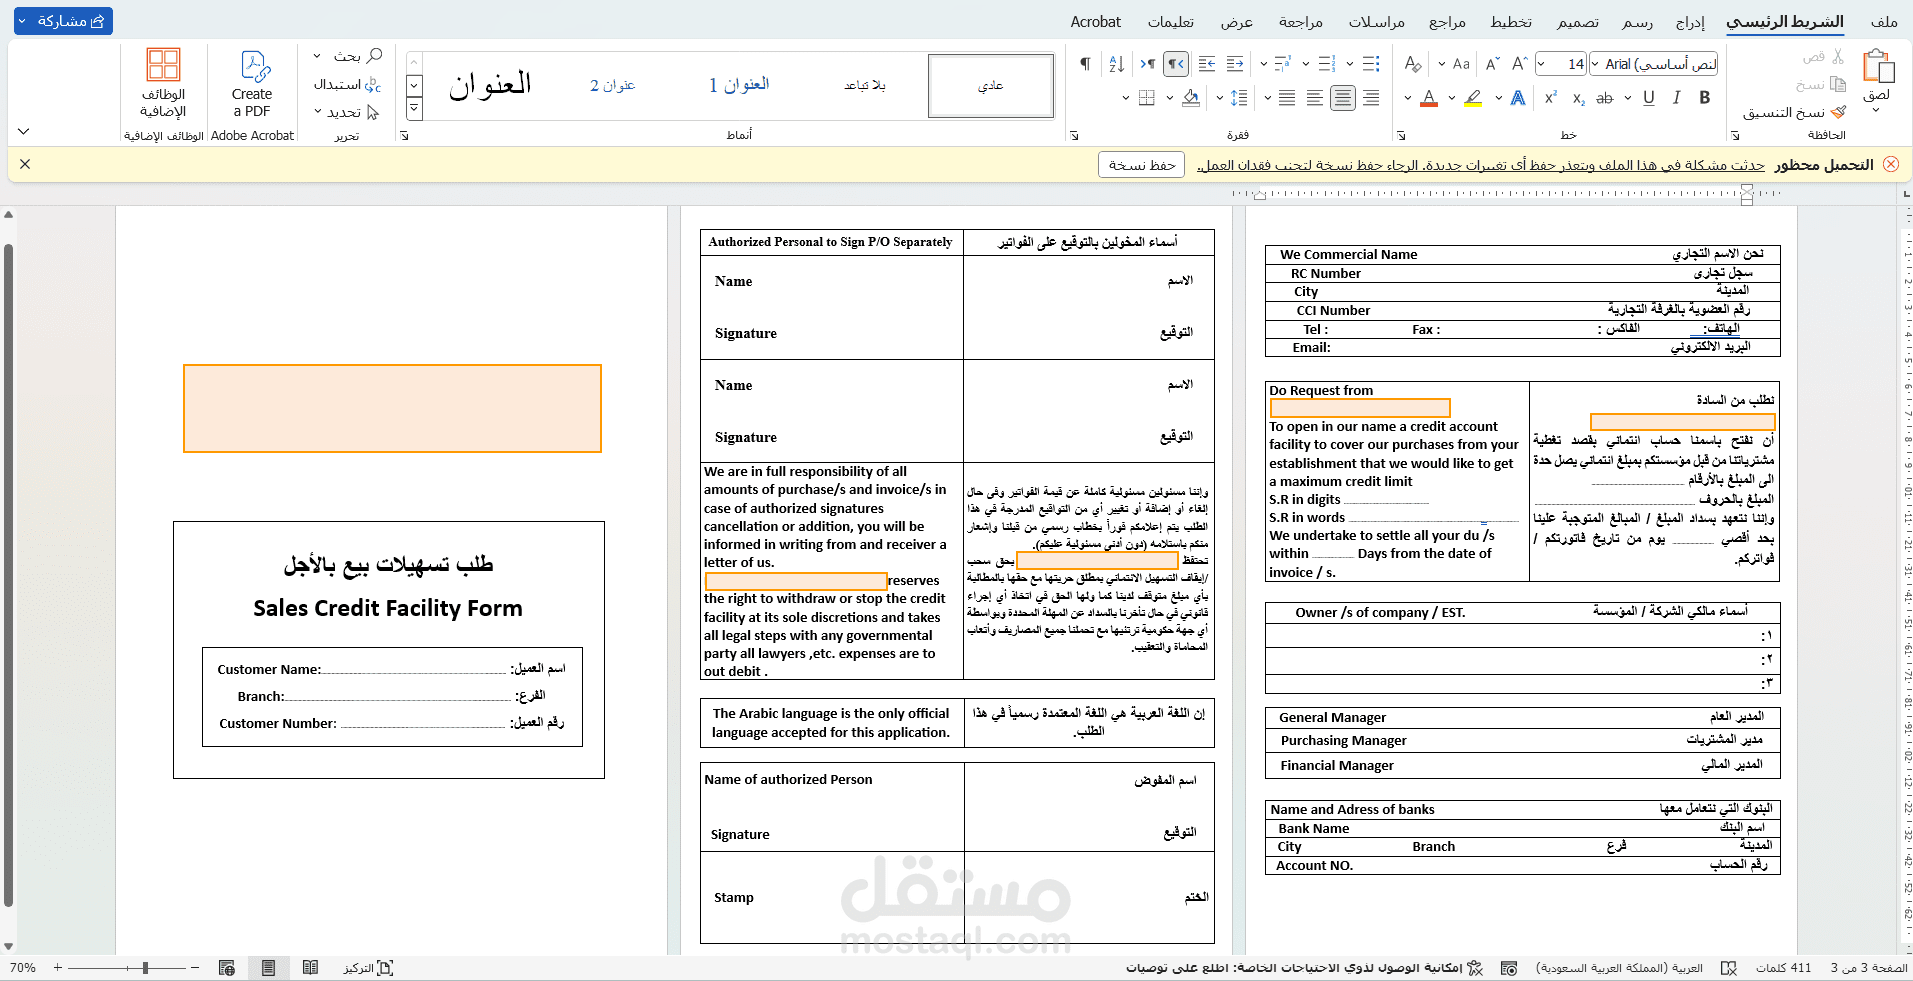Click the macro recording icon in status bar
1913x981 pixels.
pos(1509,968)
